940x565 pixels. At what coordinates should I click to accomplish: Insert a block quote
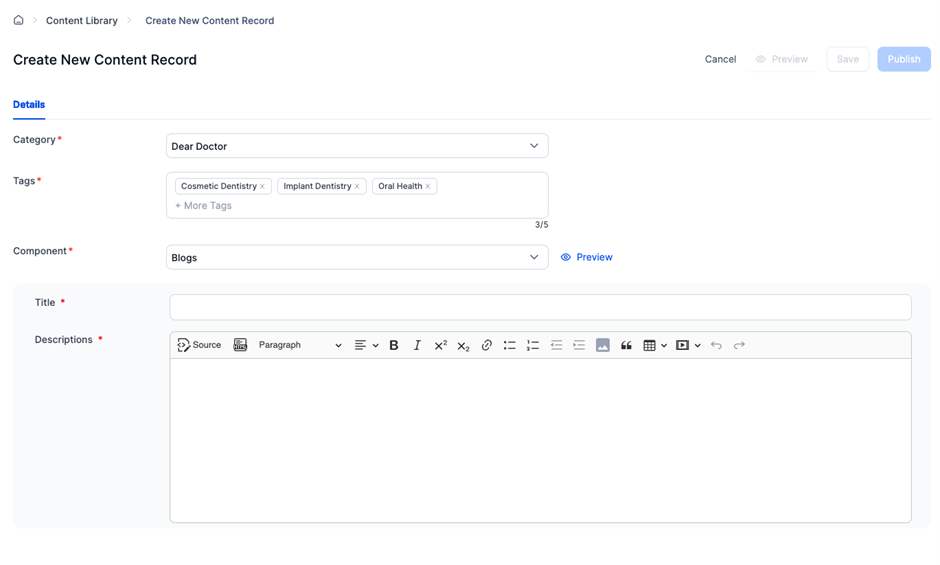pos(626,345)
